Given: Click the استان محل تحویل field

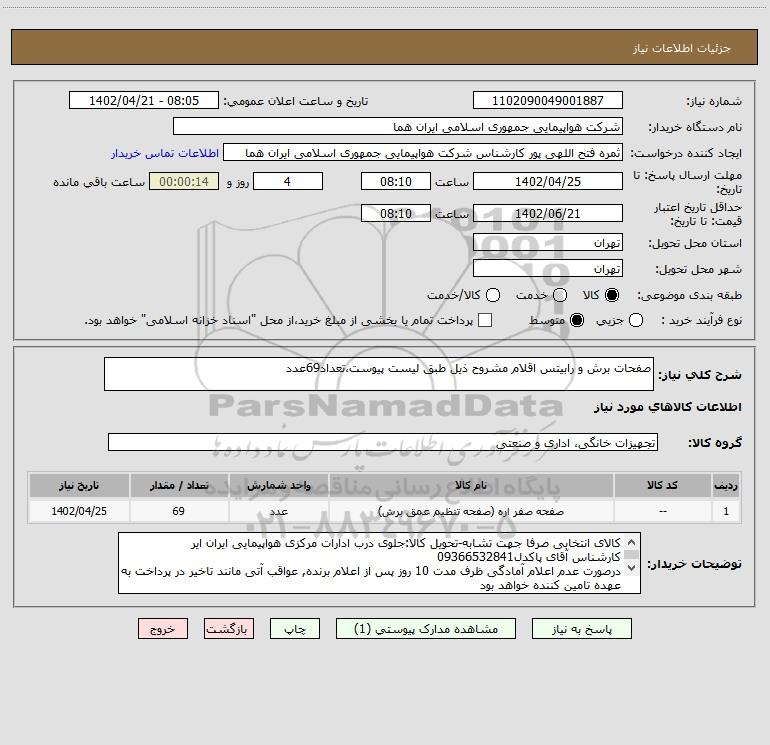Looking at the screenshot, I should click(x=548, y=243).
